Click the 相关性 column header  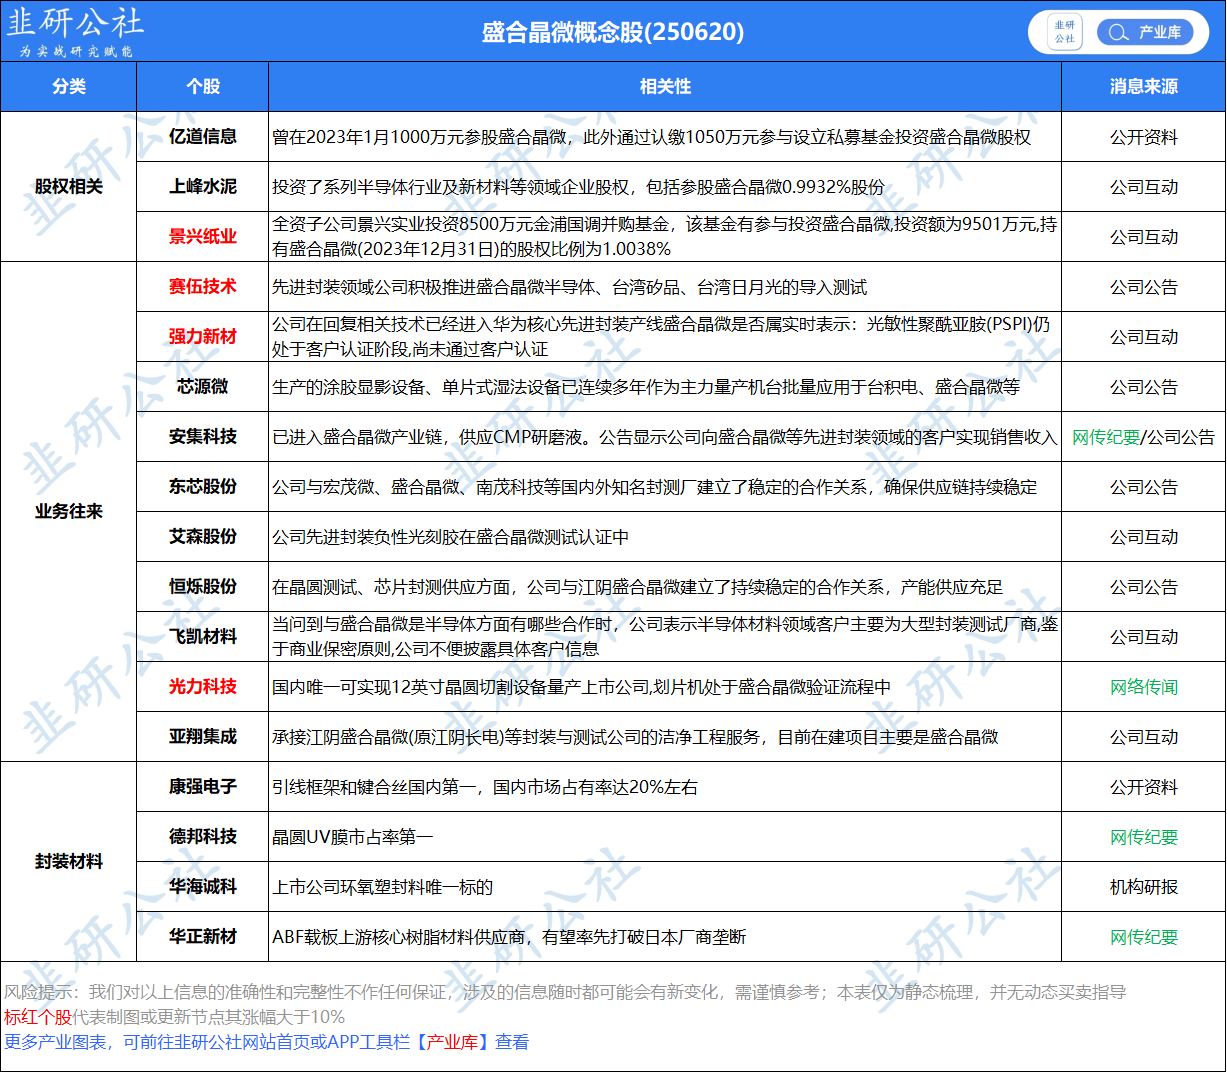point(665,87)
